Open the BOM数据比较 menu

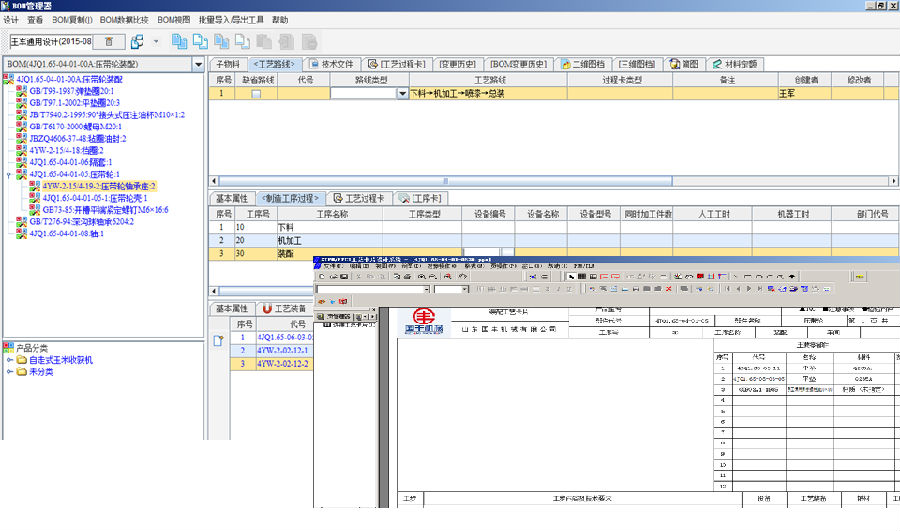[x=125, y=19]
